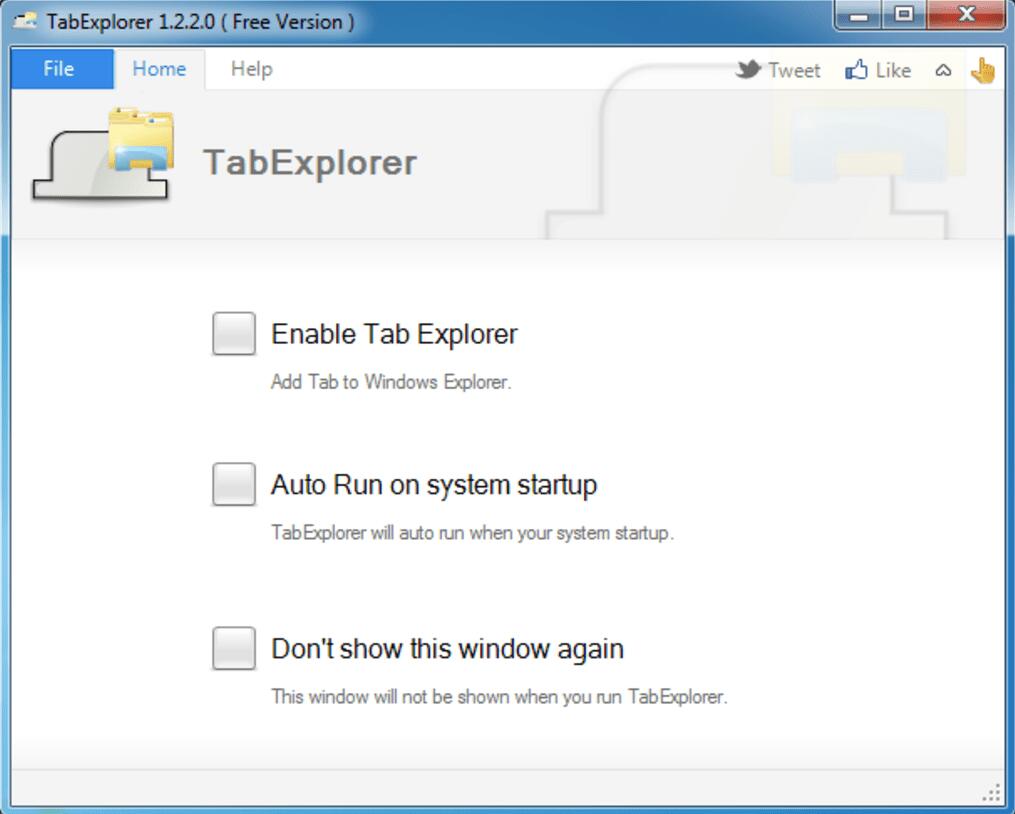Click the Tweet button
The width and height of the screenshot is (1015, 814).
(x=778, y=70)
